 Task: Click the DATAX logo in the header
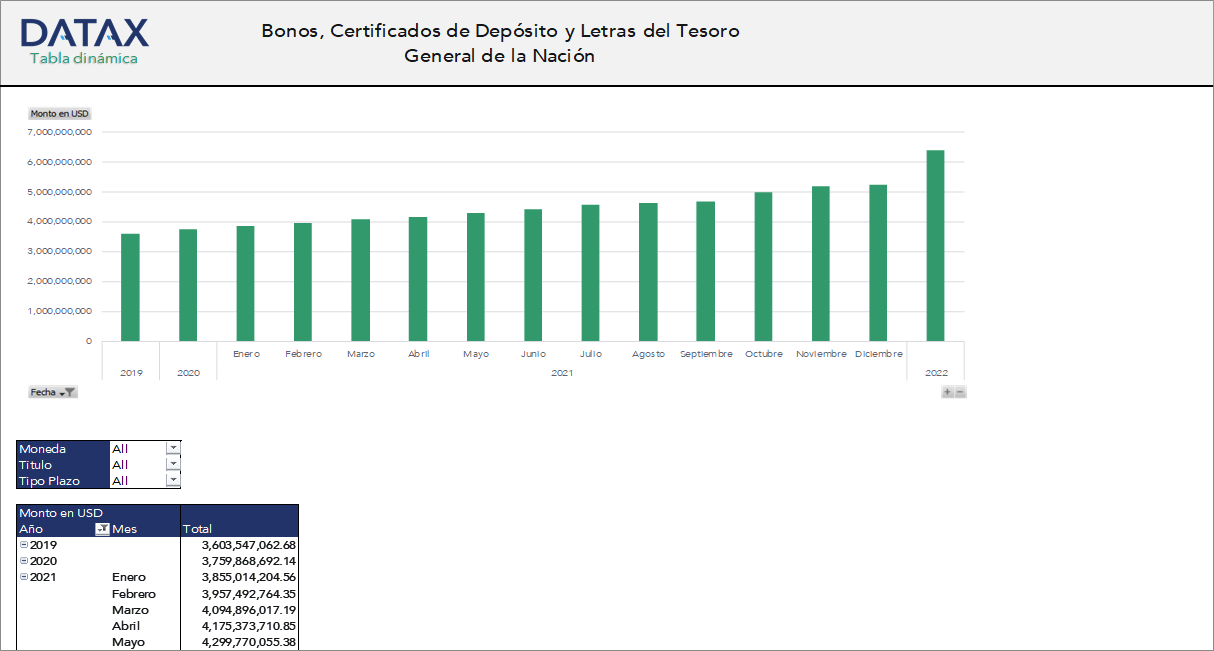[85, 32]
